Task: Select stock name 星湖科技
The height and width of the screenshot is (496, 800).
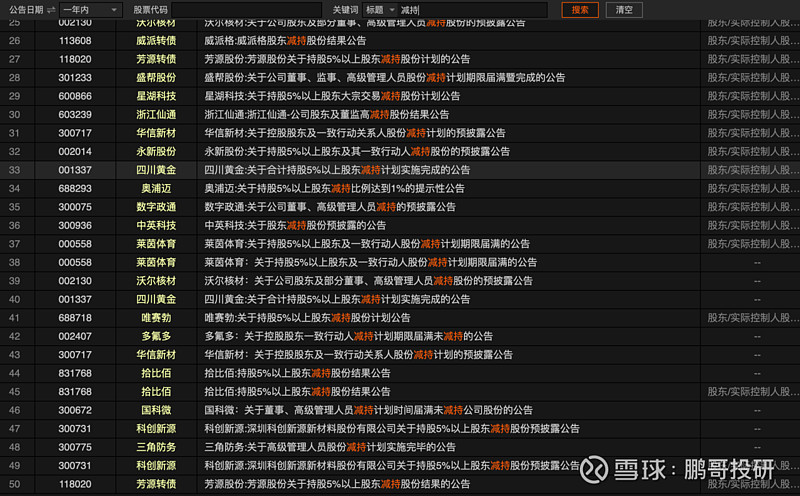Action: pyautogui.click(x=156, y=96)
